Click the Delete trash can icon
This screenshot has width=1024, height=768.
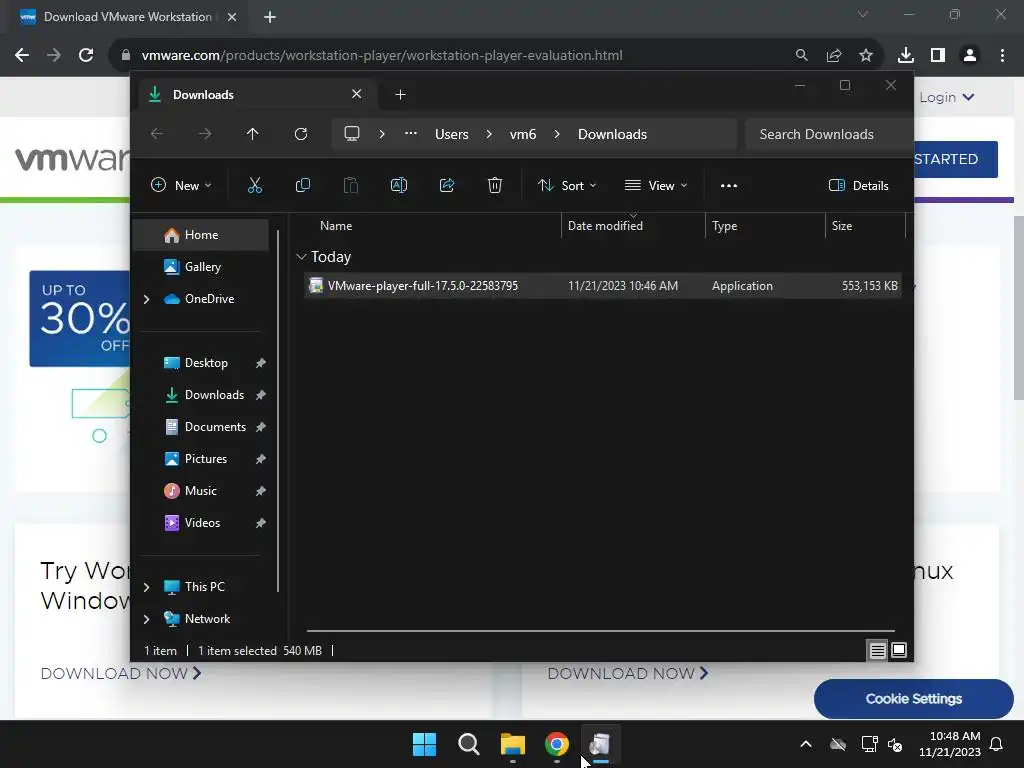point(495,185)
